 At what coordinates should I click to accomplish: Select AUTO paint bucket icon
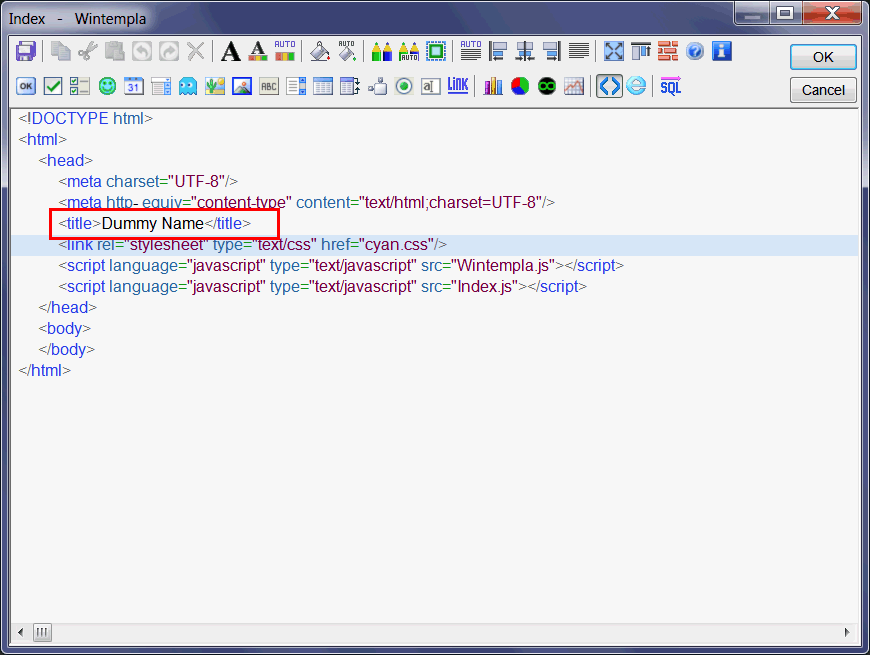[x=347, y=52]
